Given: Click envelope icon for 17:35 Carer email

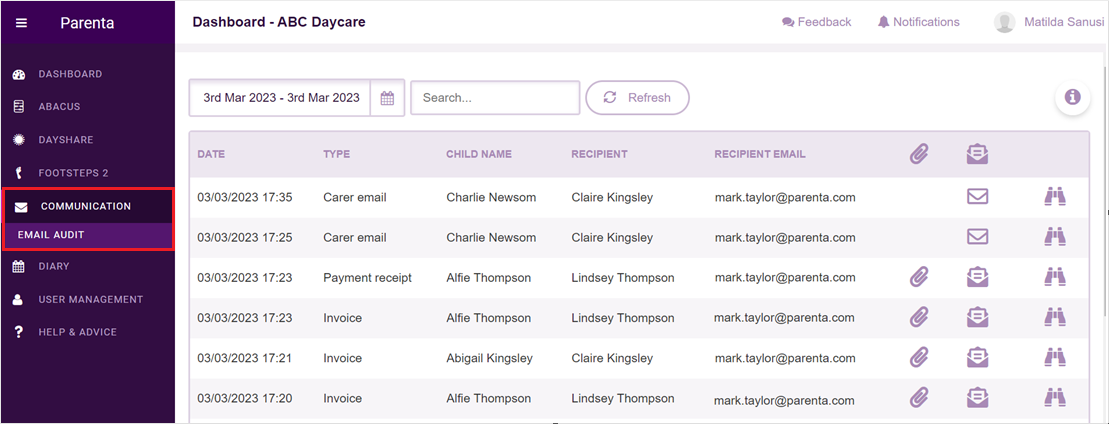Looking at the screenshot, I should pyautogui.click(x=977, y=197).
